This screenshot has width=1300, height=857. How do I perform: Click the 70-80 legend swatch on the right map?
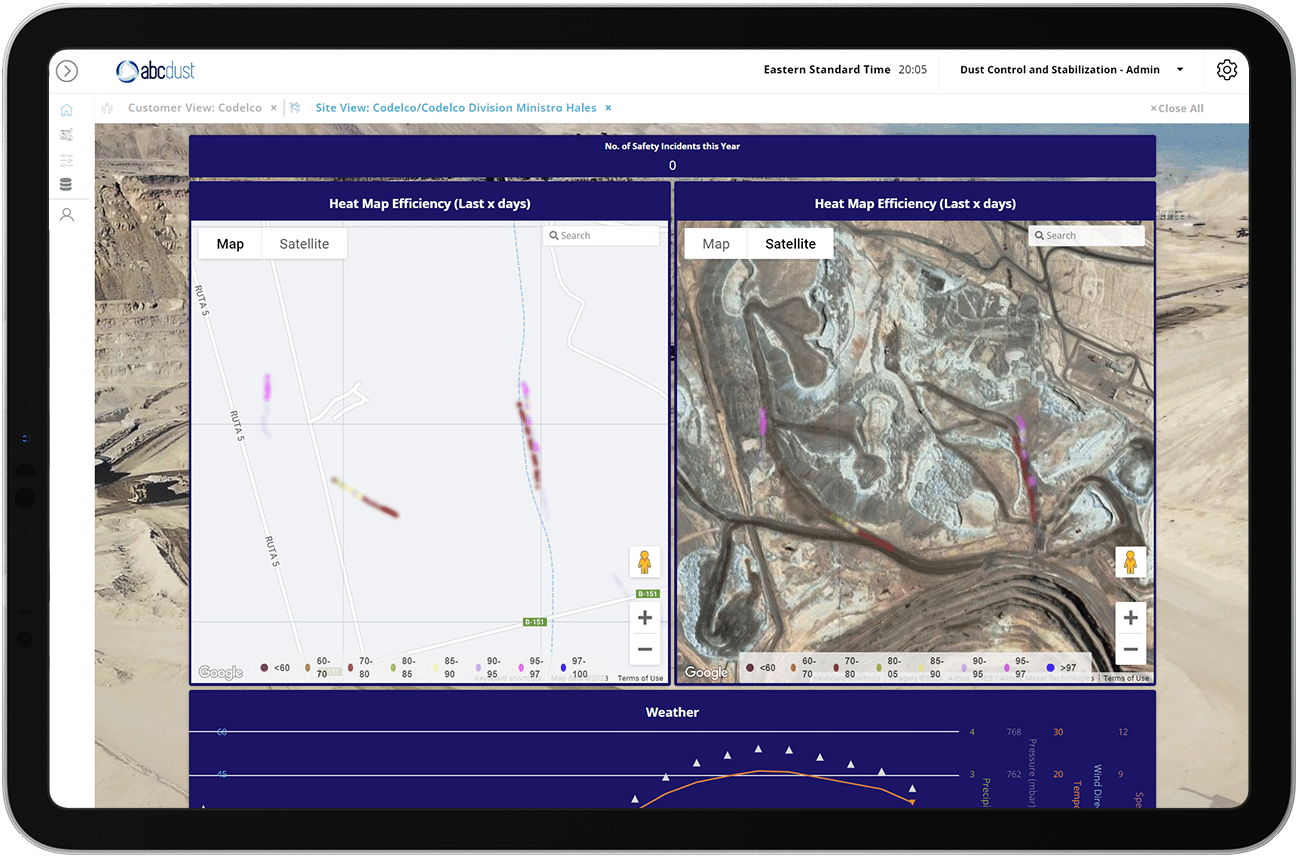pyautogui.click(x=836, y=667)
